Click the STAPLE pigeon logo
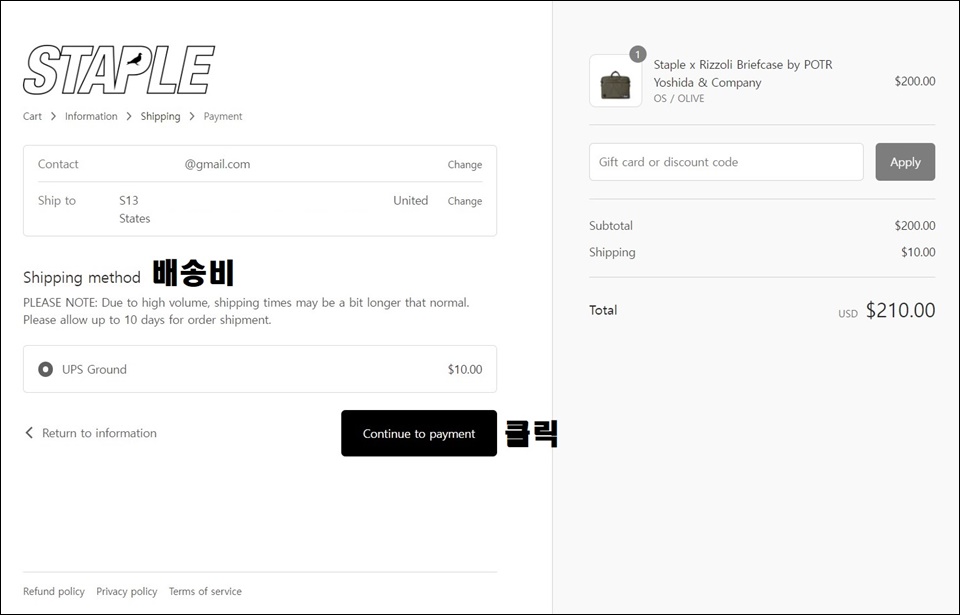Image resolution: width=960 pixels, height=615 pixels. [x=119, y=70]
